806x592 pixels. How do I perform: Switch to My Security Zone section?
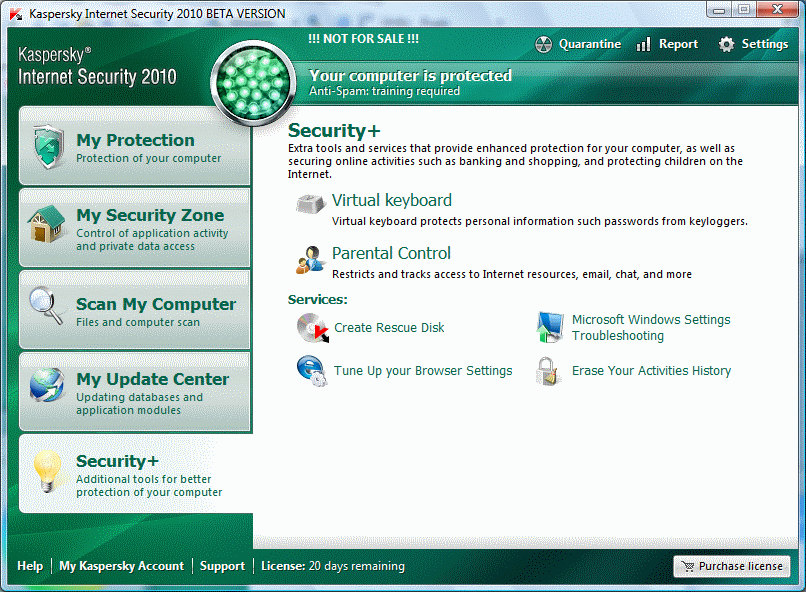(135, 228)
